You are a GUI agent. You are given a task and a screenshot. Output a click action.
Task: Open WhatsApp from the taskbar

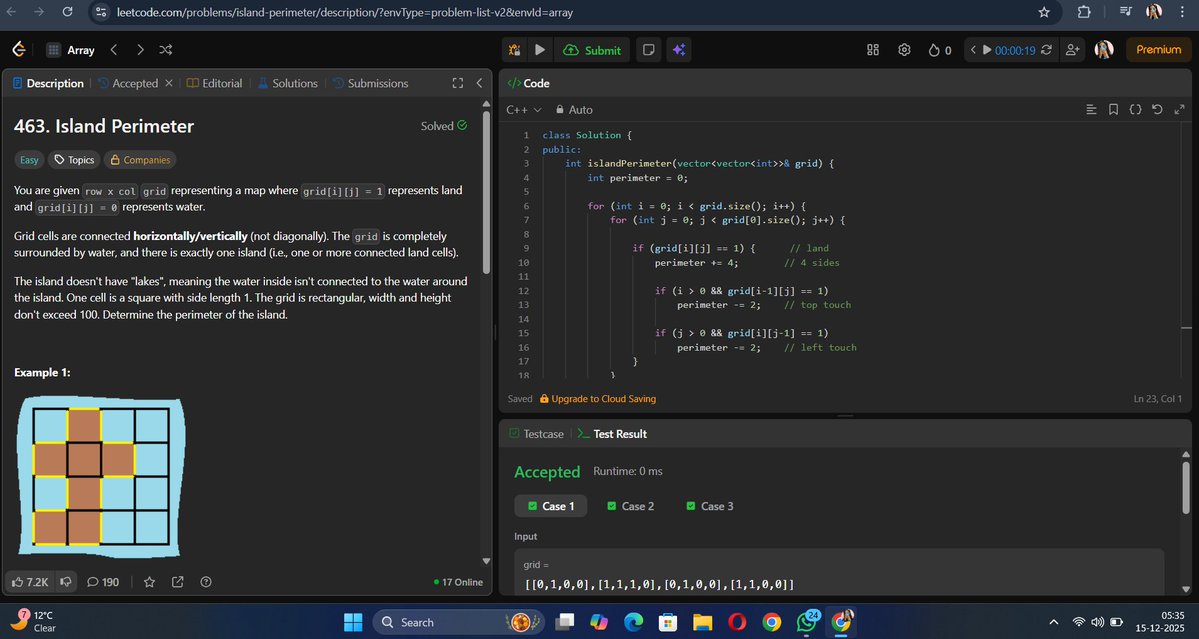pos(807,622)
